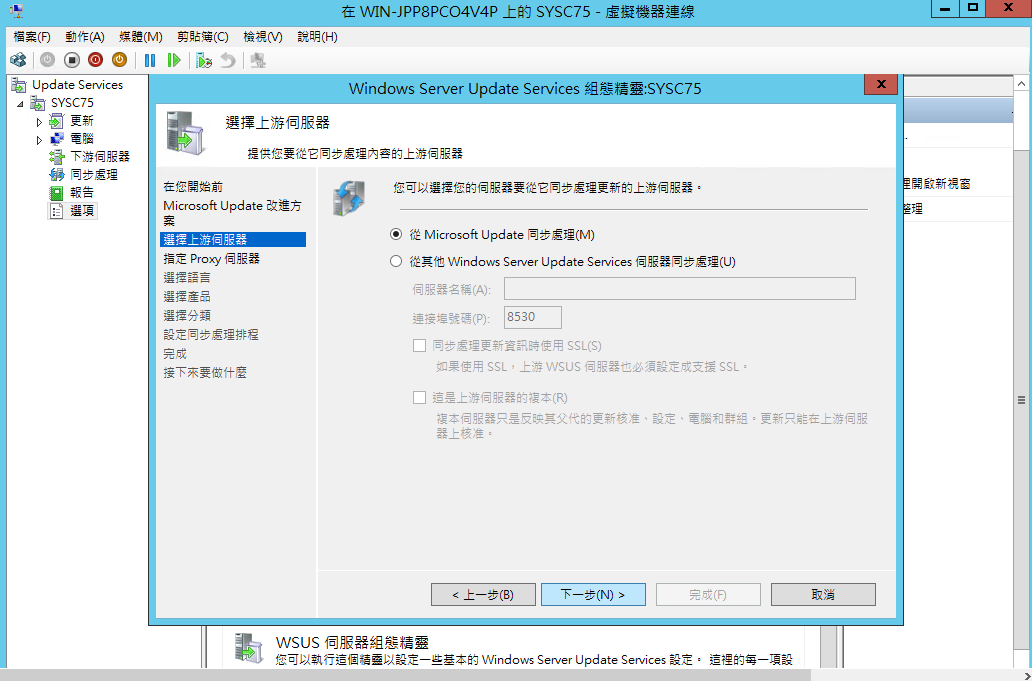Viewport: 1032px width, 681px height.
Task: Click the WSUS 伺服器組態精靈 icon below dialog
Action: coord(249,647)
